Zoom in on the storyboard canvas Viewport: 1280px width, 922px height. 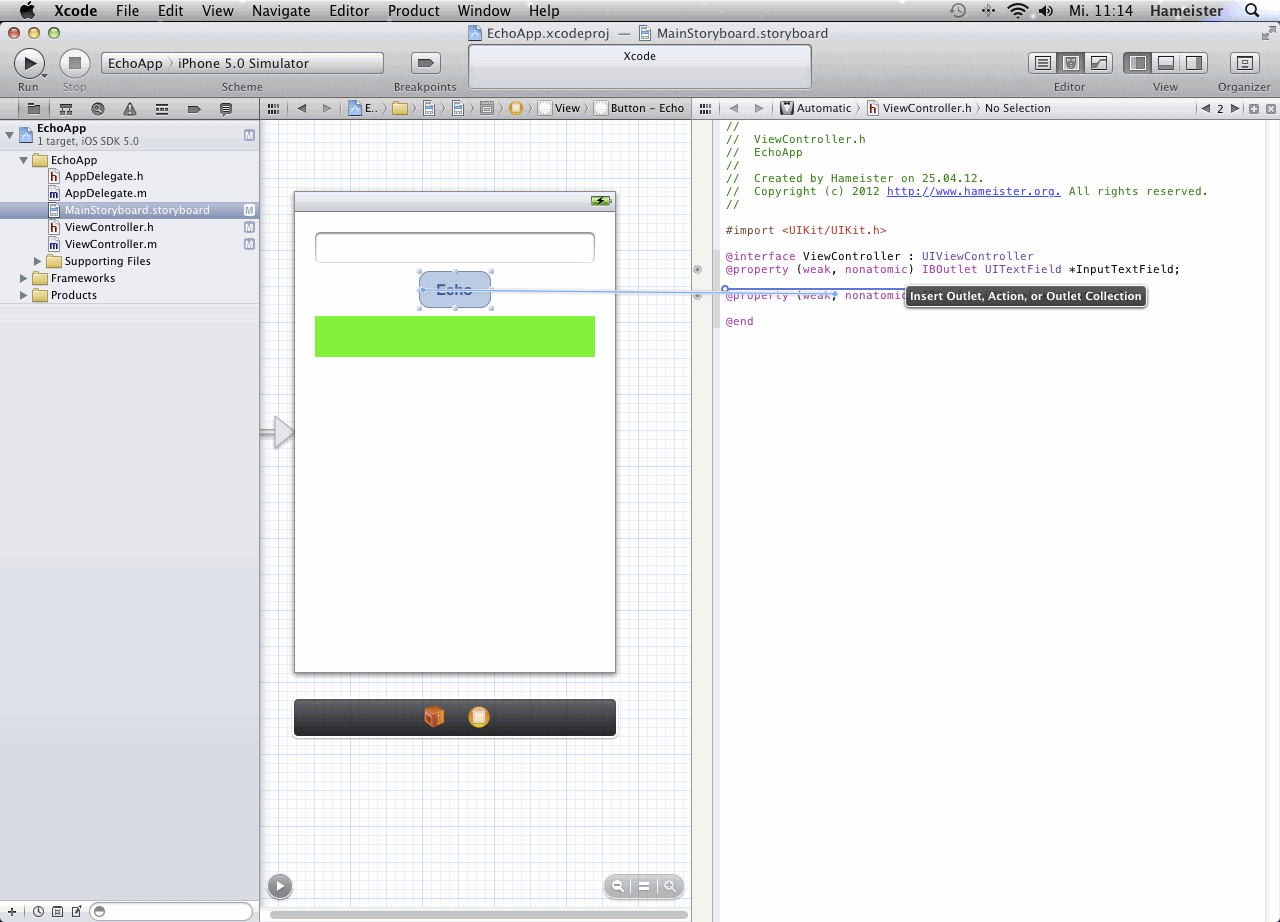click(x=670, y=886)
